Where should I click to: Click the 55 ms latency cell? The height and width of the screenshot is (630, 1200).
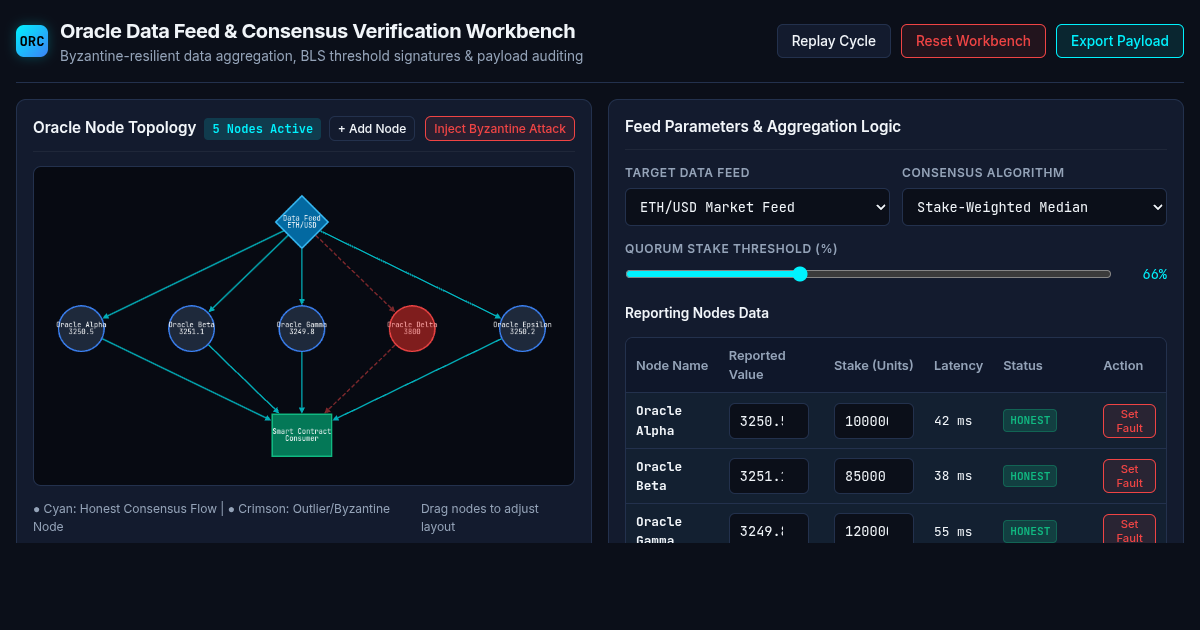[953, 531]
